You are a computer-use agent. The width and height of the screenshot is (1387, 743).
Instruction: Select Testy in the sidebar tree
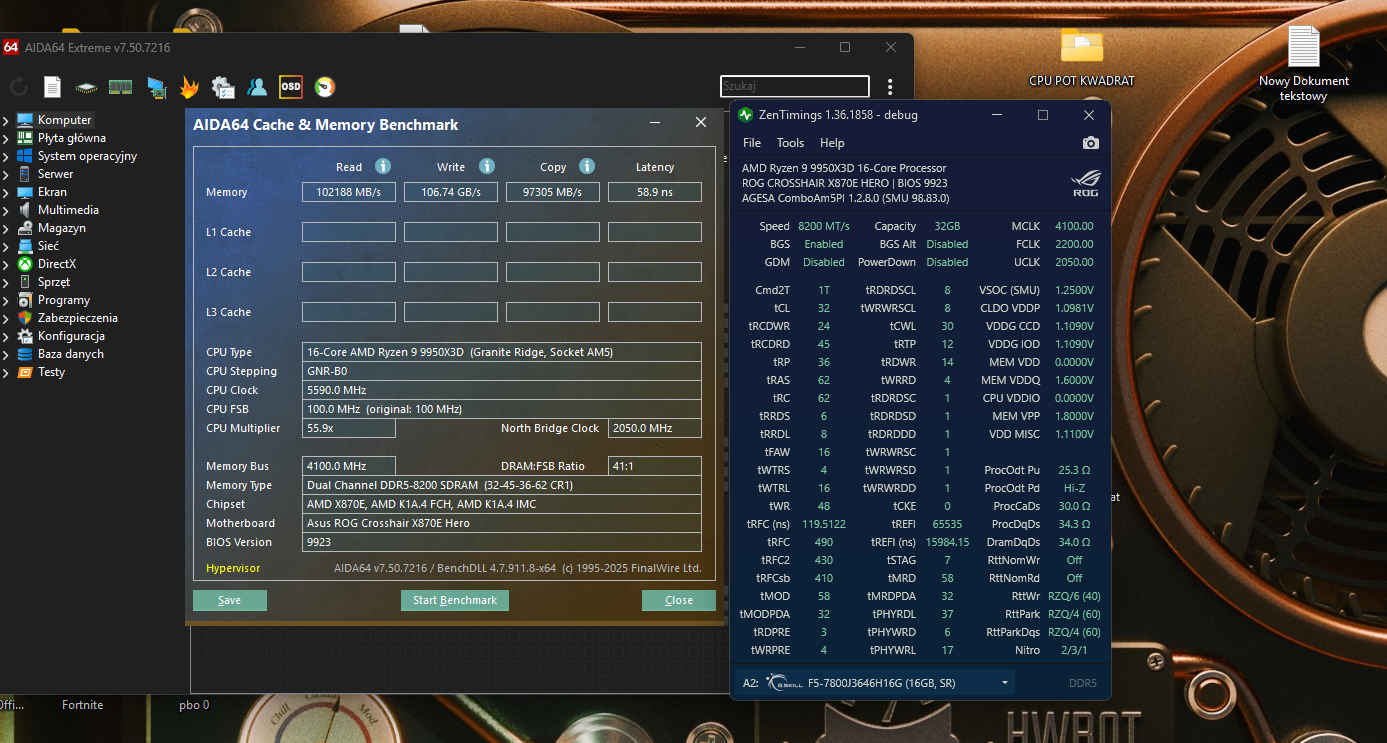pyautogui.click(x=51, y=372)
